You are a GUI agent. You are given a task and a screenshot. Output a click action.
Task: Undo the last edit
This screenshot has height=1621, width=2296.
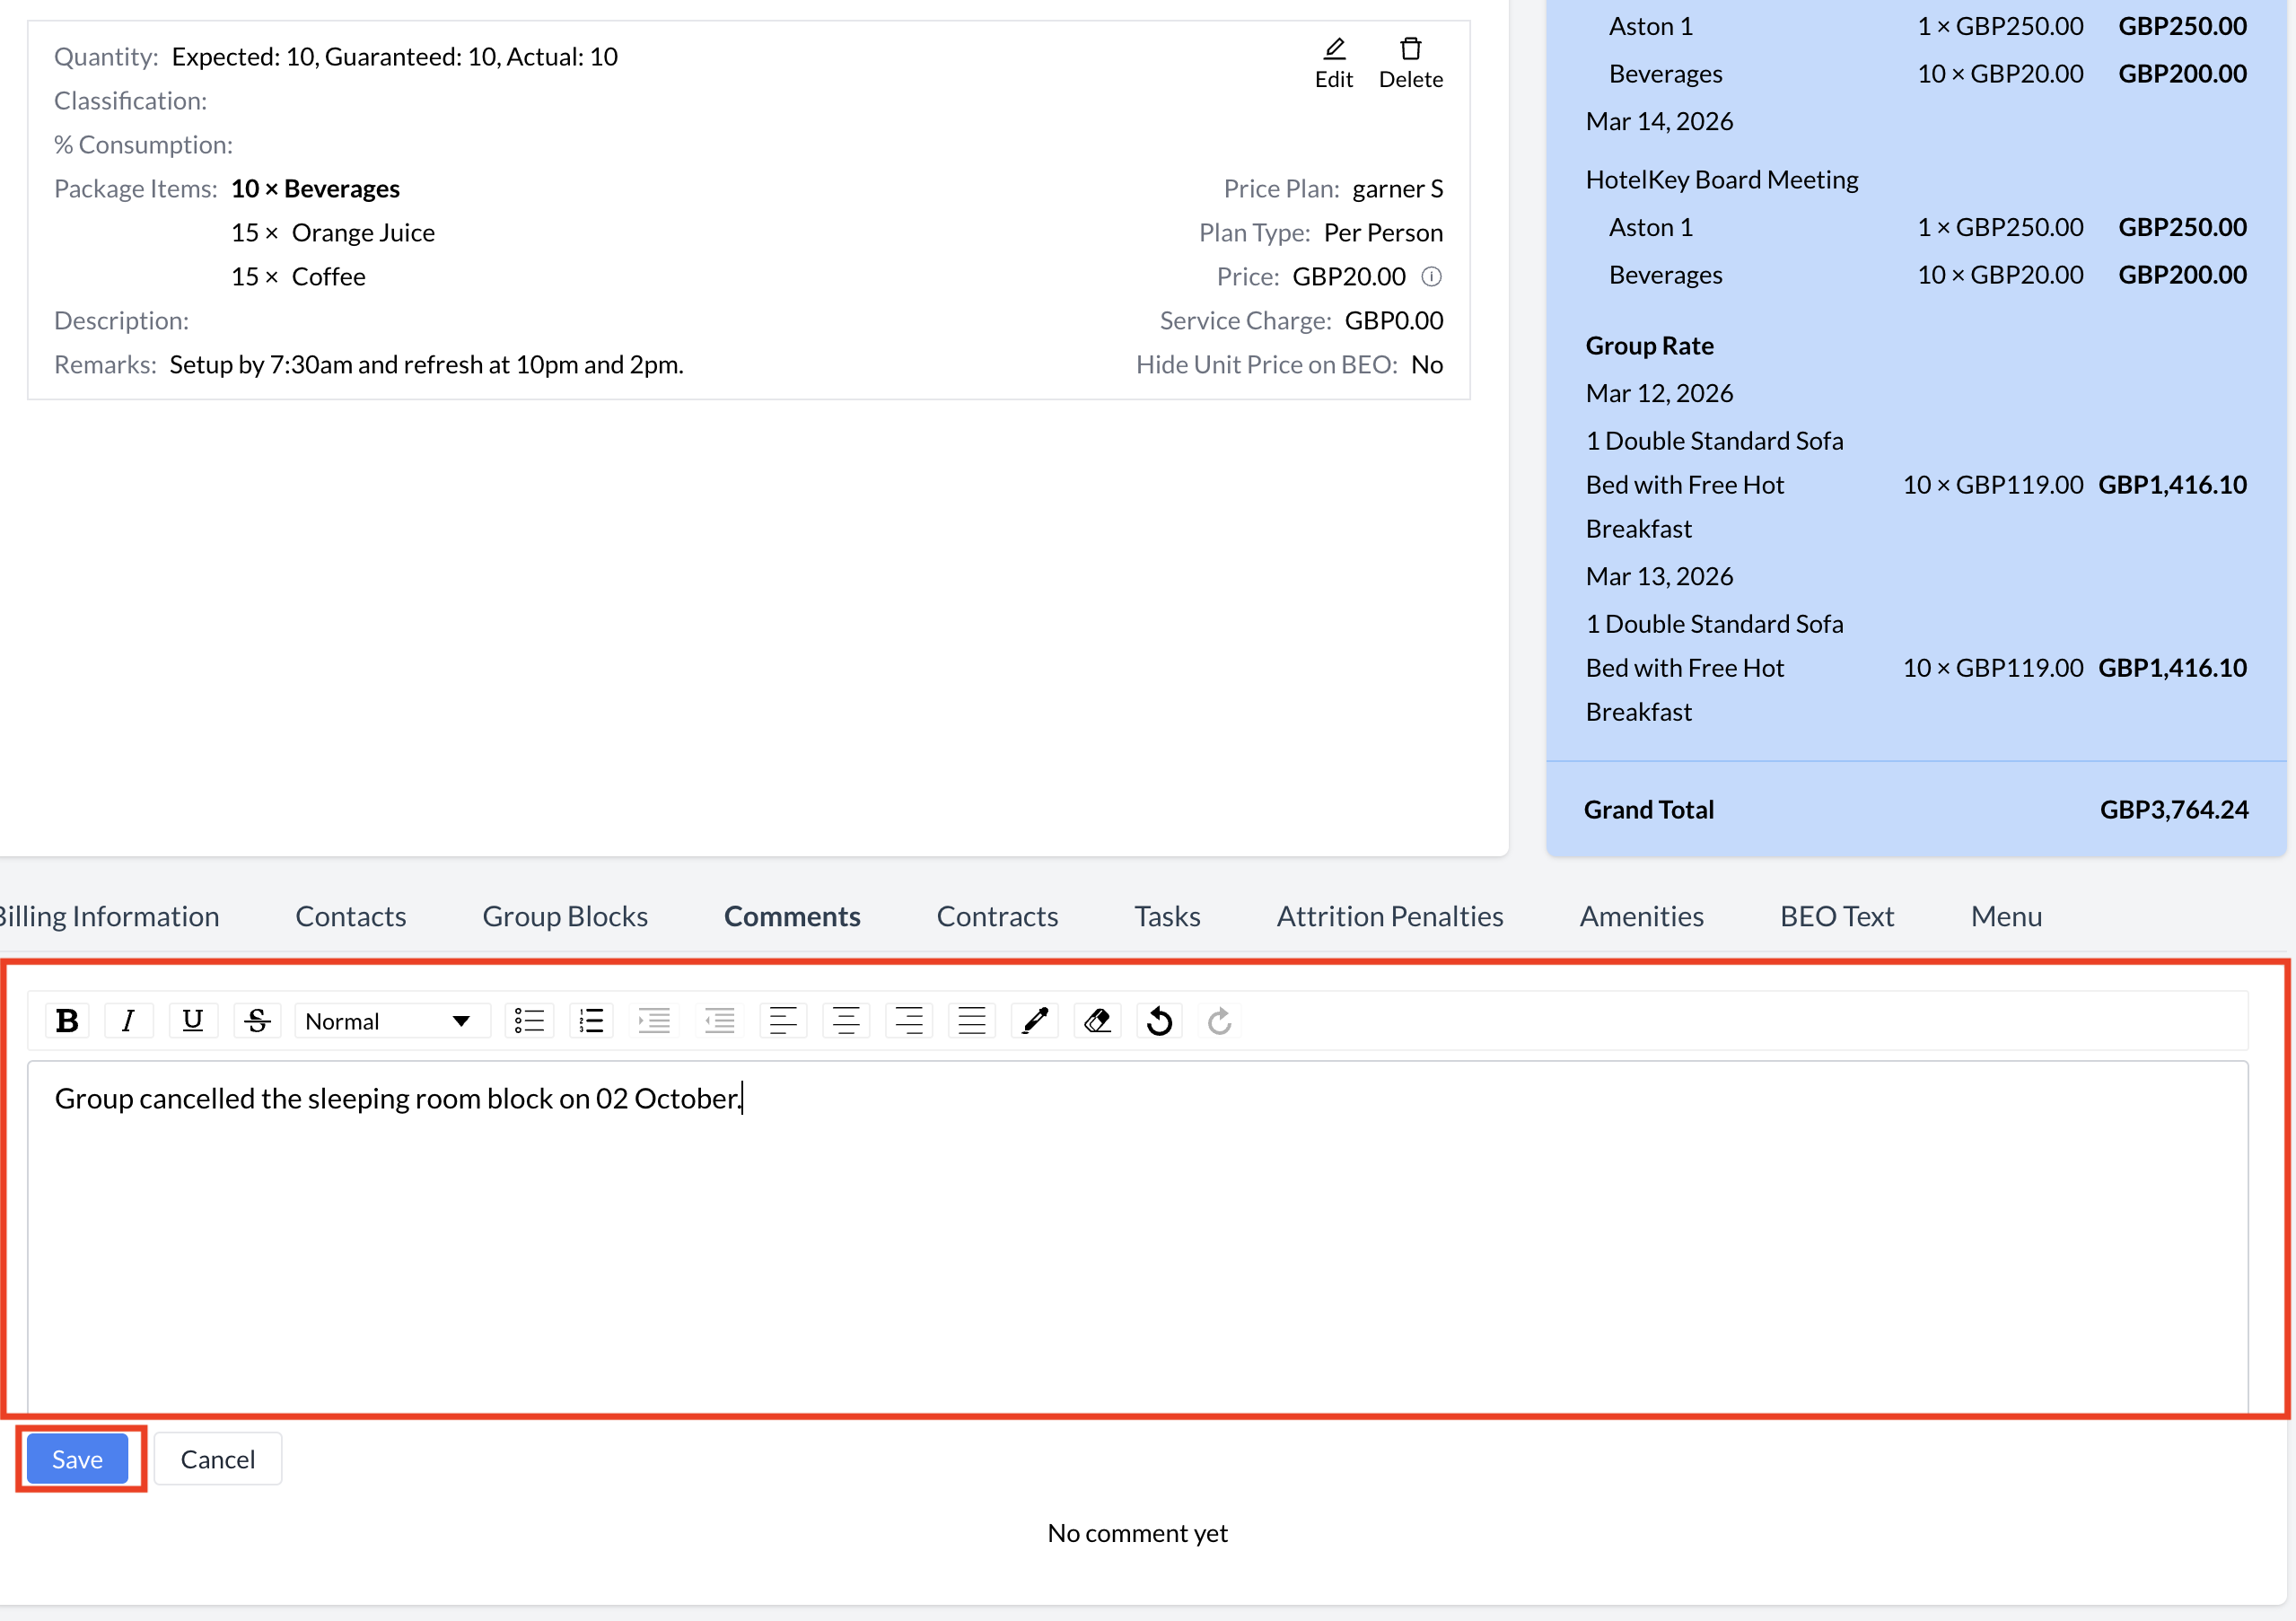click(1159, 1021)
